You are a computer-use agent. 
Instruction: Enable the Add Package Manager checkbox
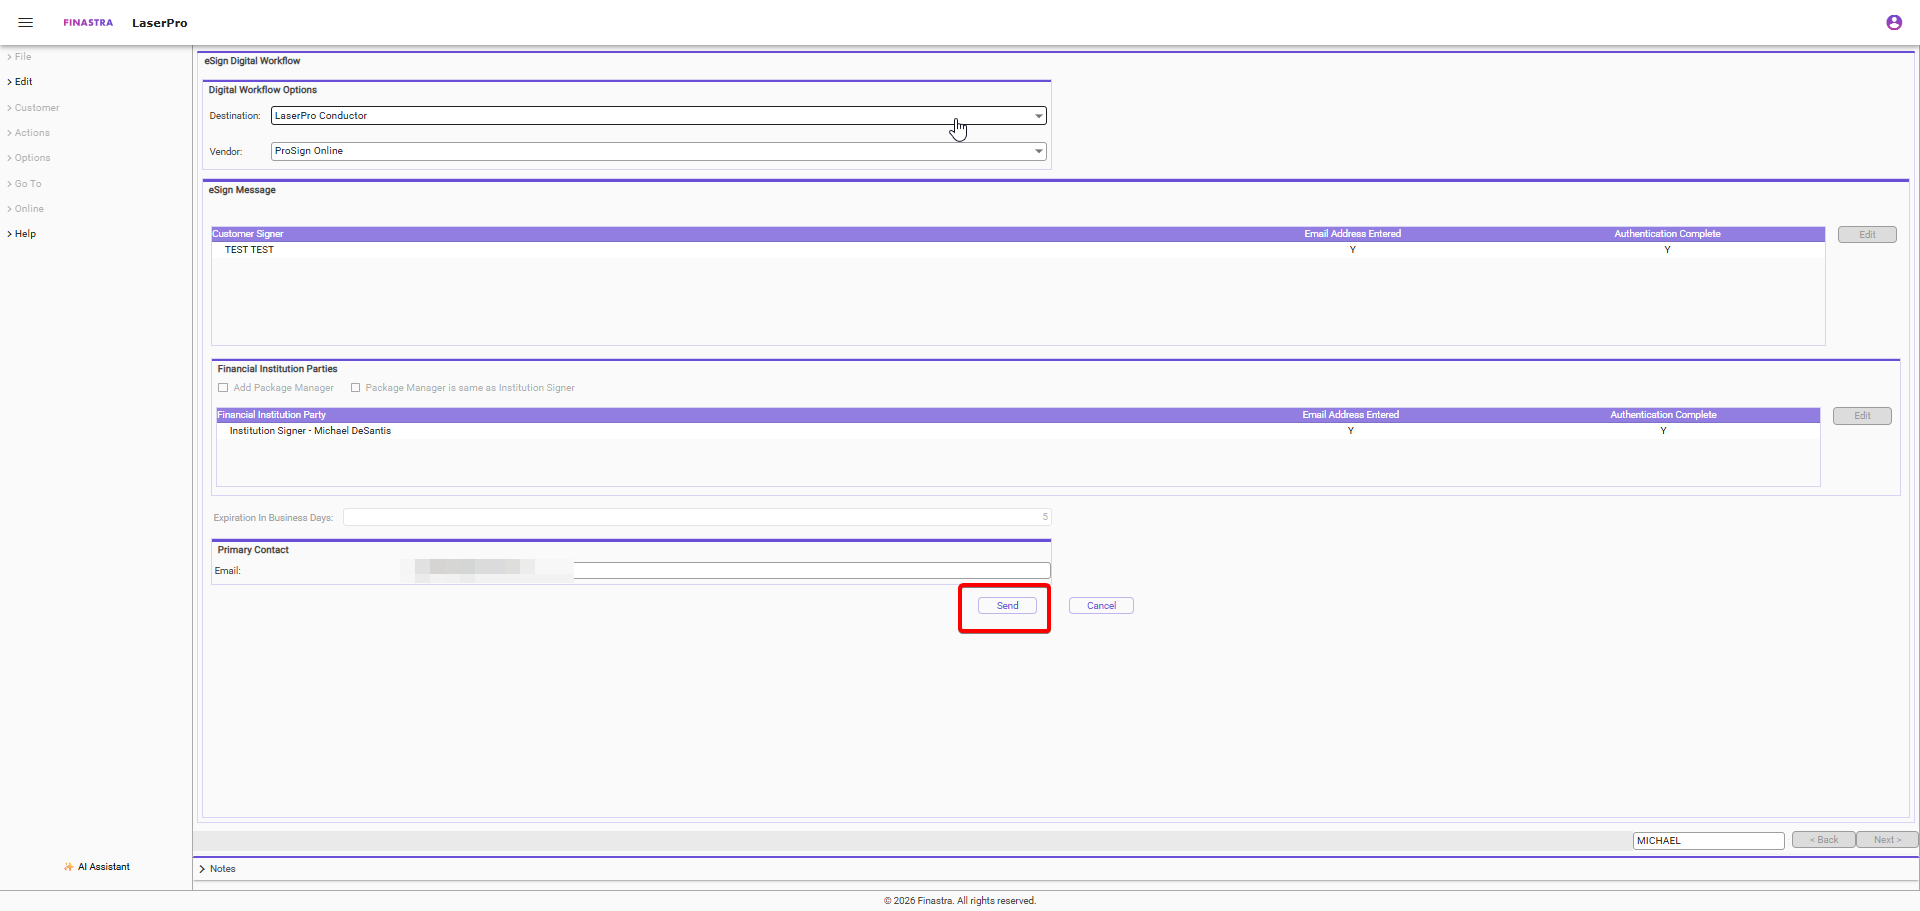[223, 388]
